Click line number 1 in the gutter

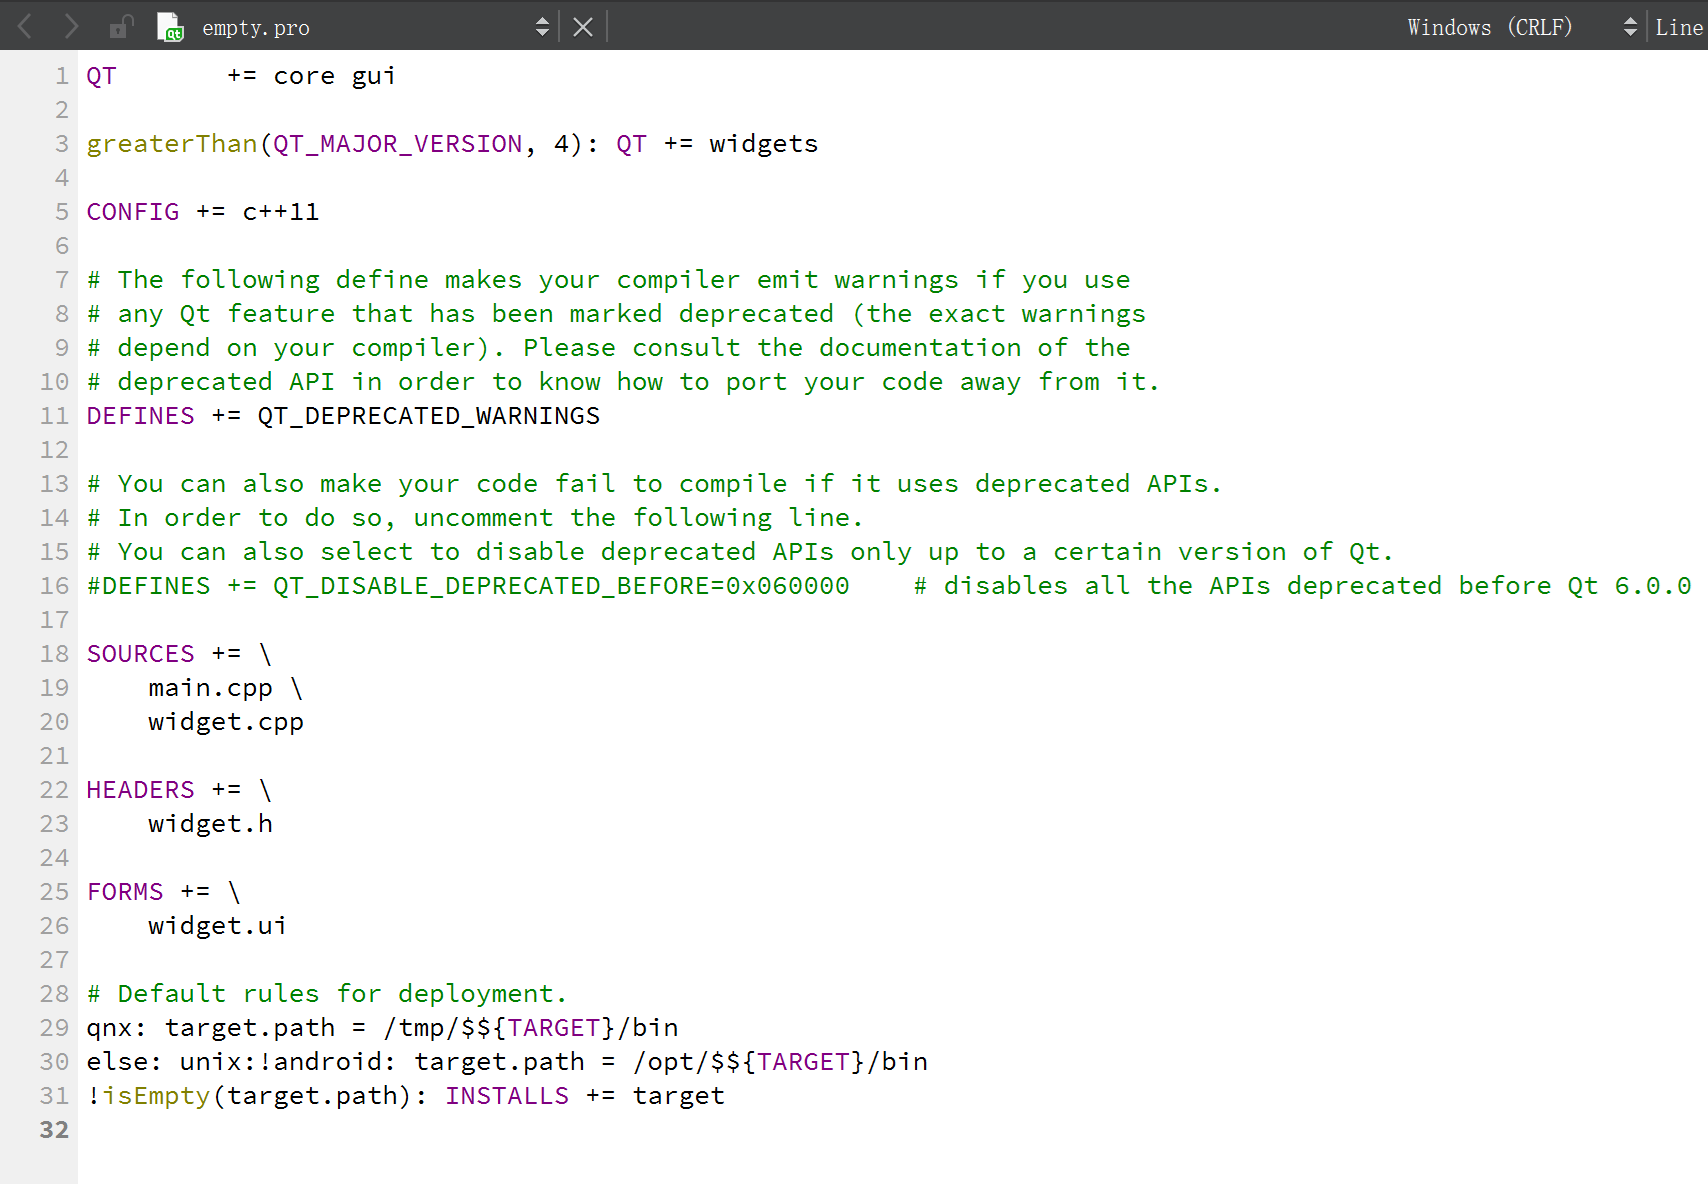(62, 76)
